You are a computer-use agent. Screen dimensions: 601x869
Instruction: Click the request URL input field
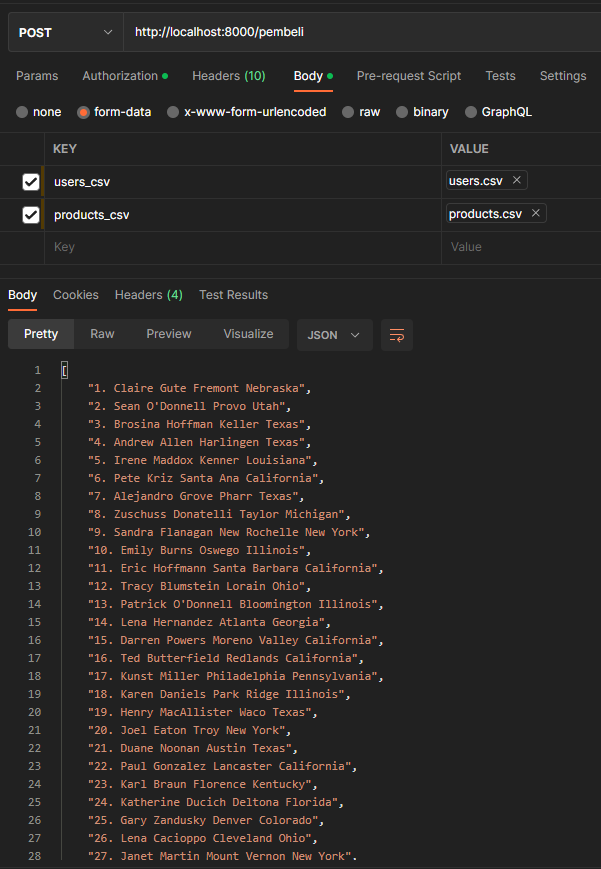(x=300, y=31)
